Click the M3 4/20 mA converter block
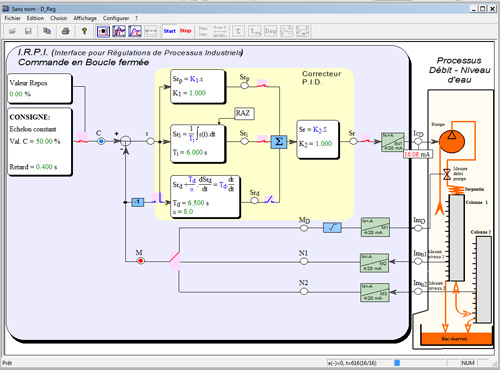Image resolution: width=500 pixels, height=370 pixels. point(375,293)
